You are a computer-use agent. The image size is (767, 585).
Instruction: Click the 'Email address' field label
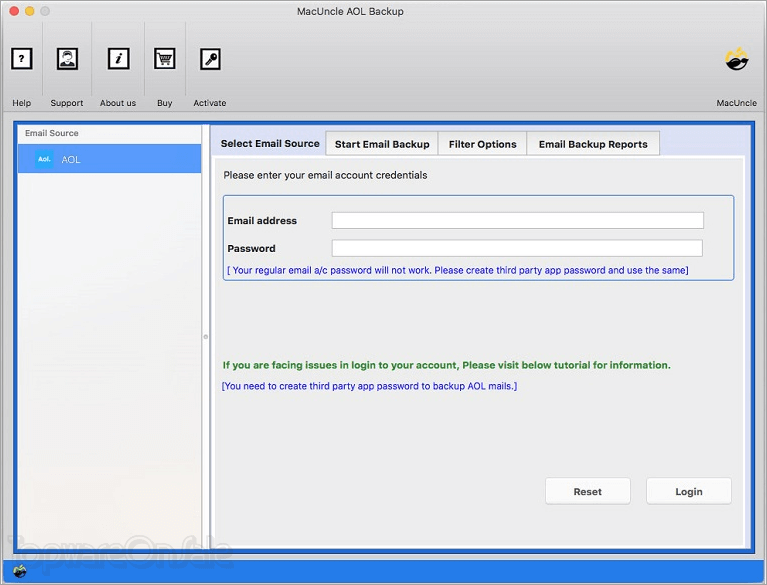(x=262, y=221)
